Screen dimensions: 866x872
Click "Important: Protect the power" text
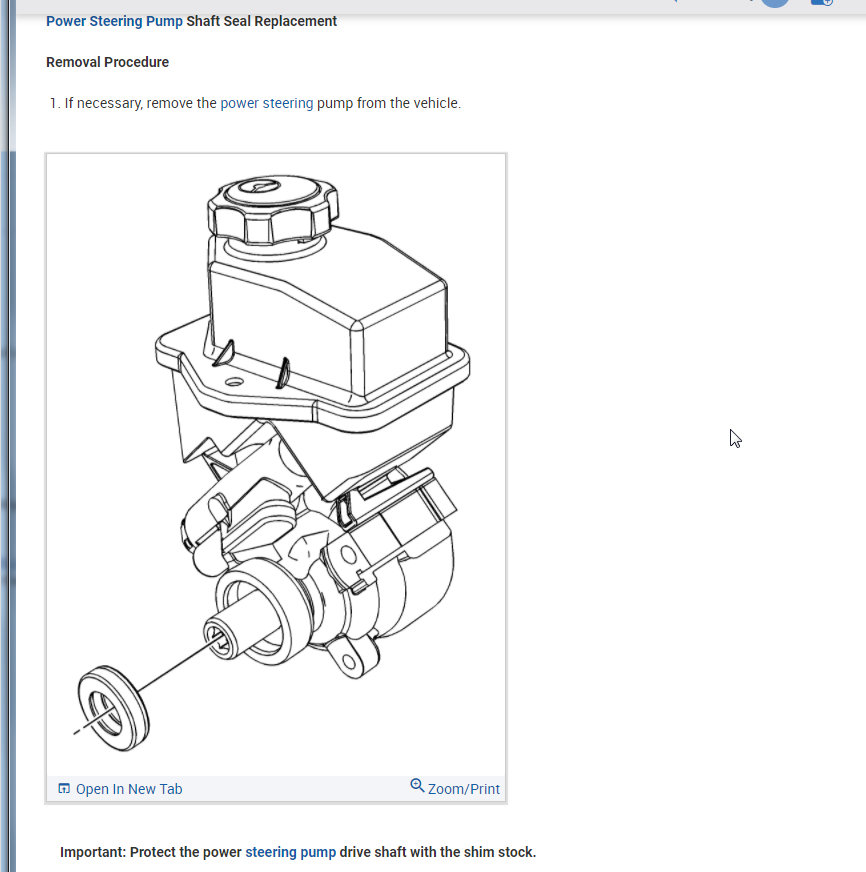point(151,852)
